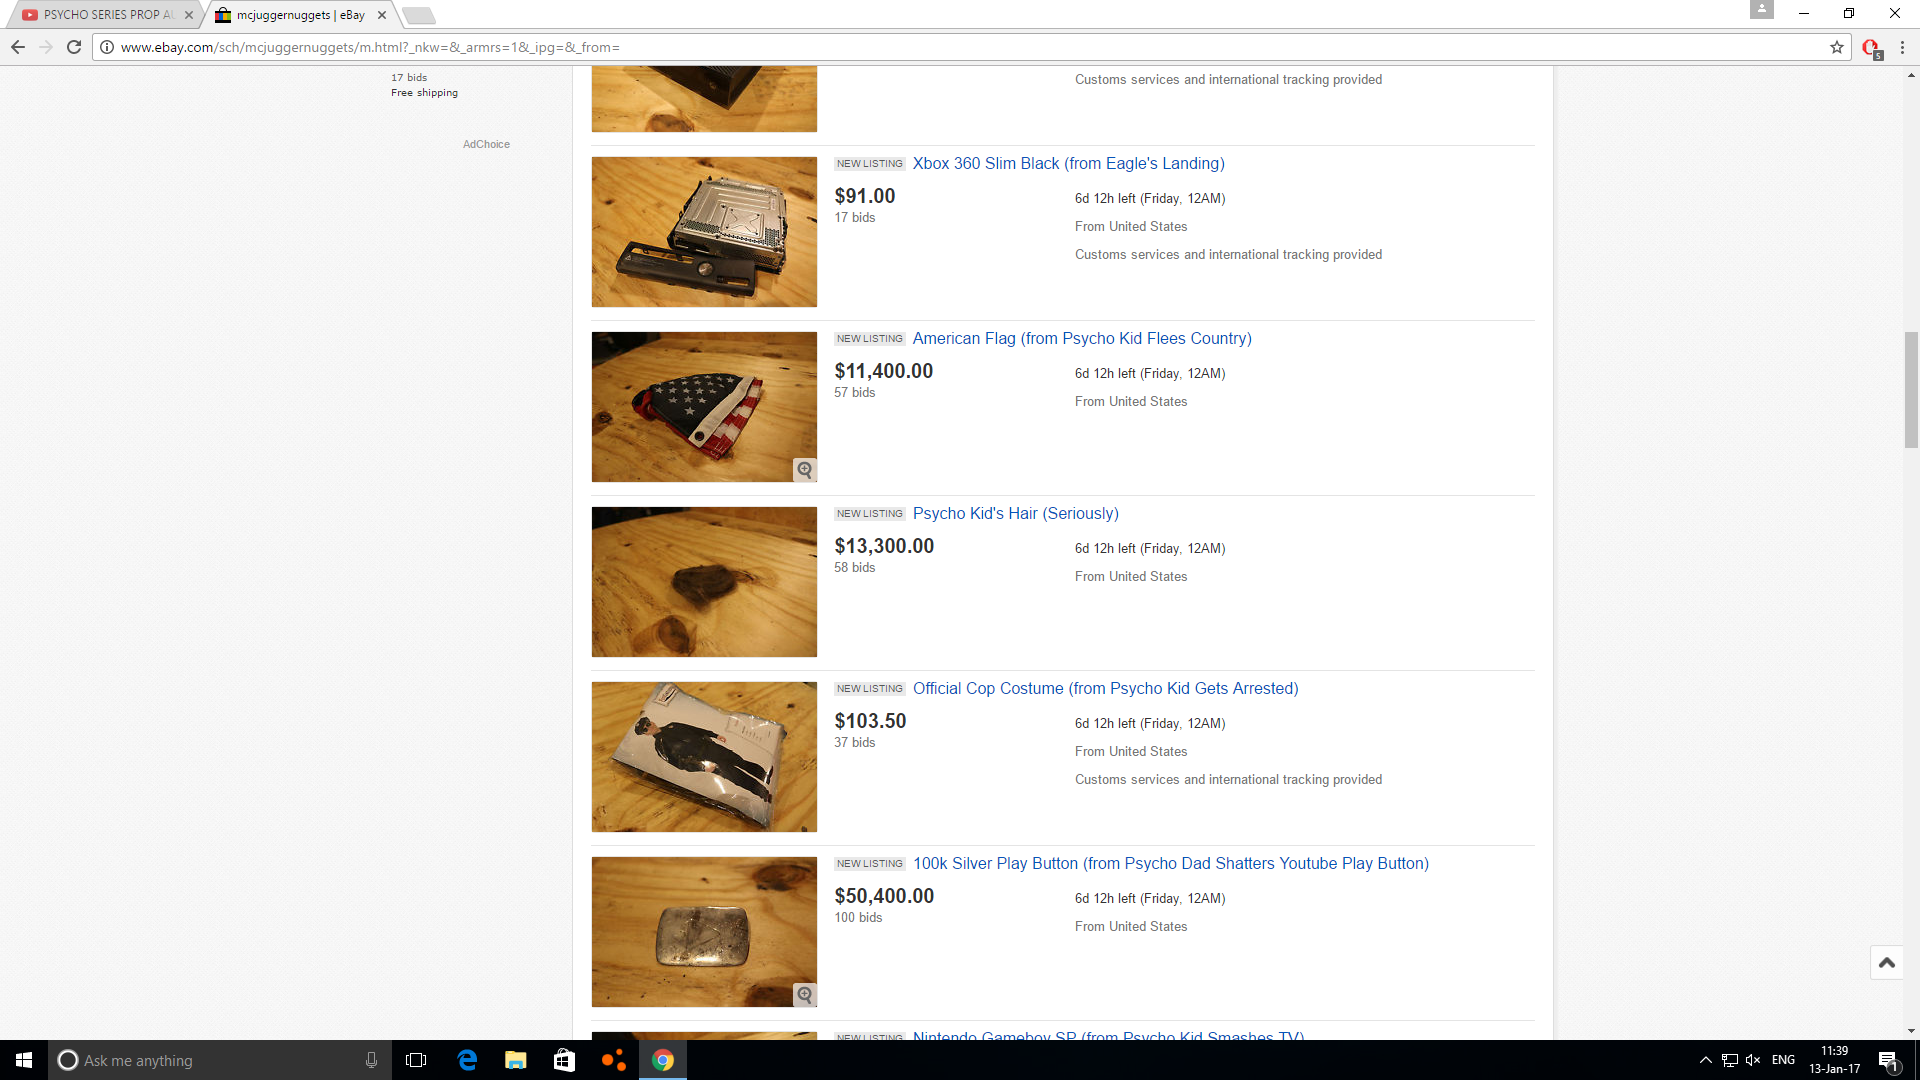Click the 57 bids text
This screenshot has width=1920, height=1080.
[x=855, y=392]
